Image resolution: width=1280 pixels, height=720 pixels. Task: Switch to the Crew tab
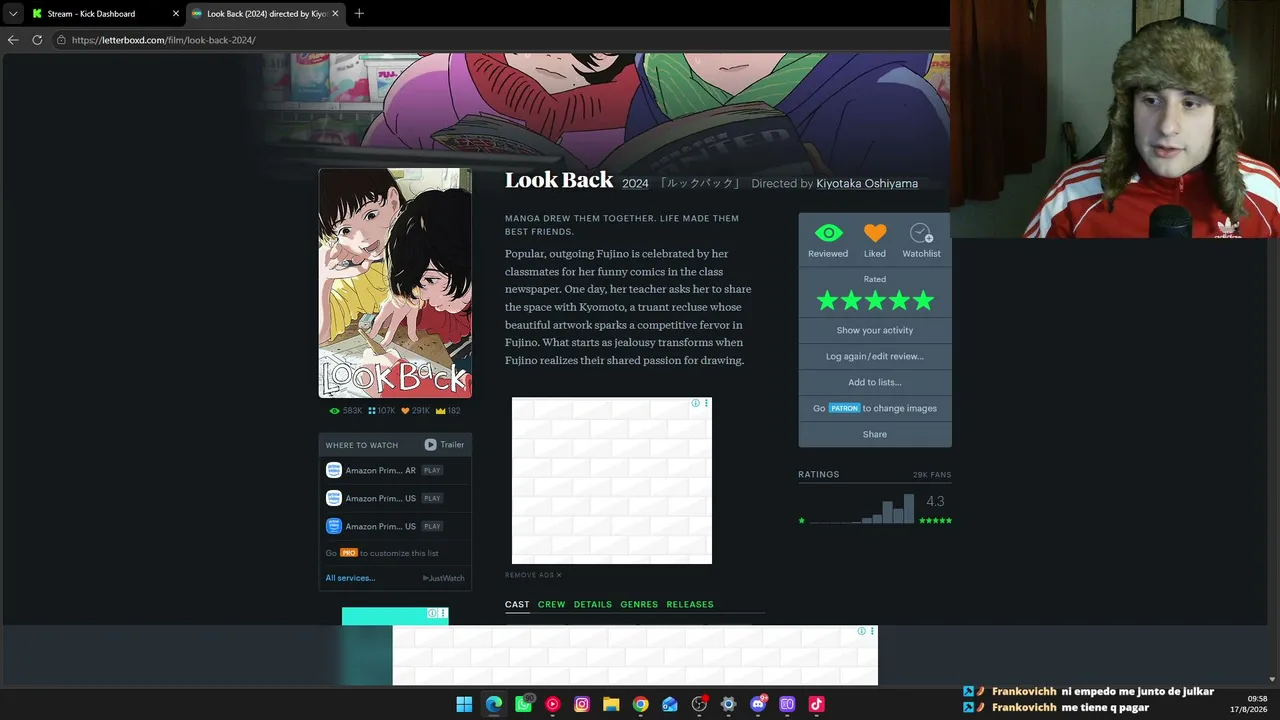pyautogui.click(x=552, y=604)
